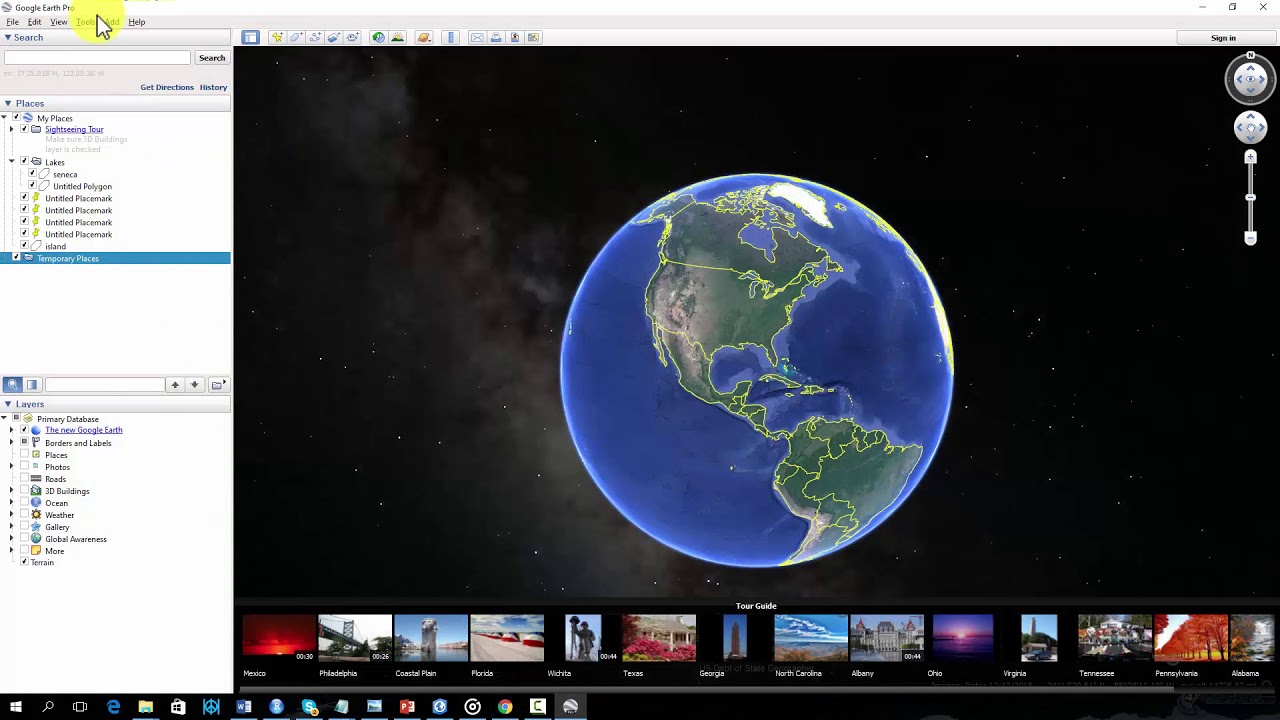Show historical imagery clock icon

tap(378, 38)
